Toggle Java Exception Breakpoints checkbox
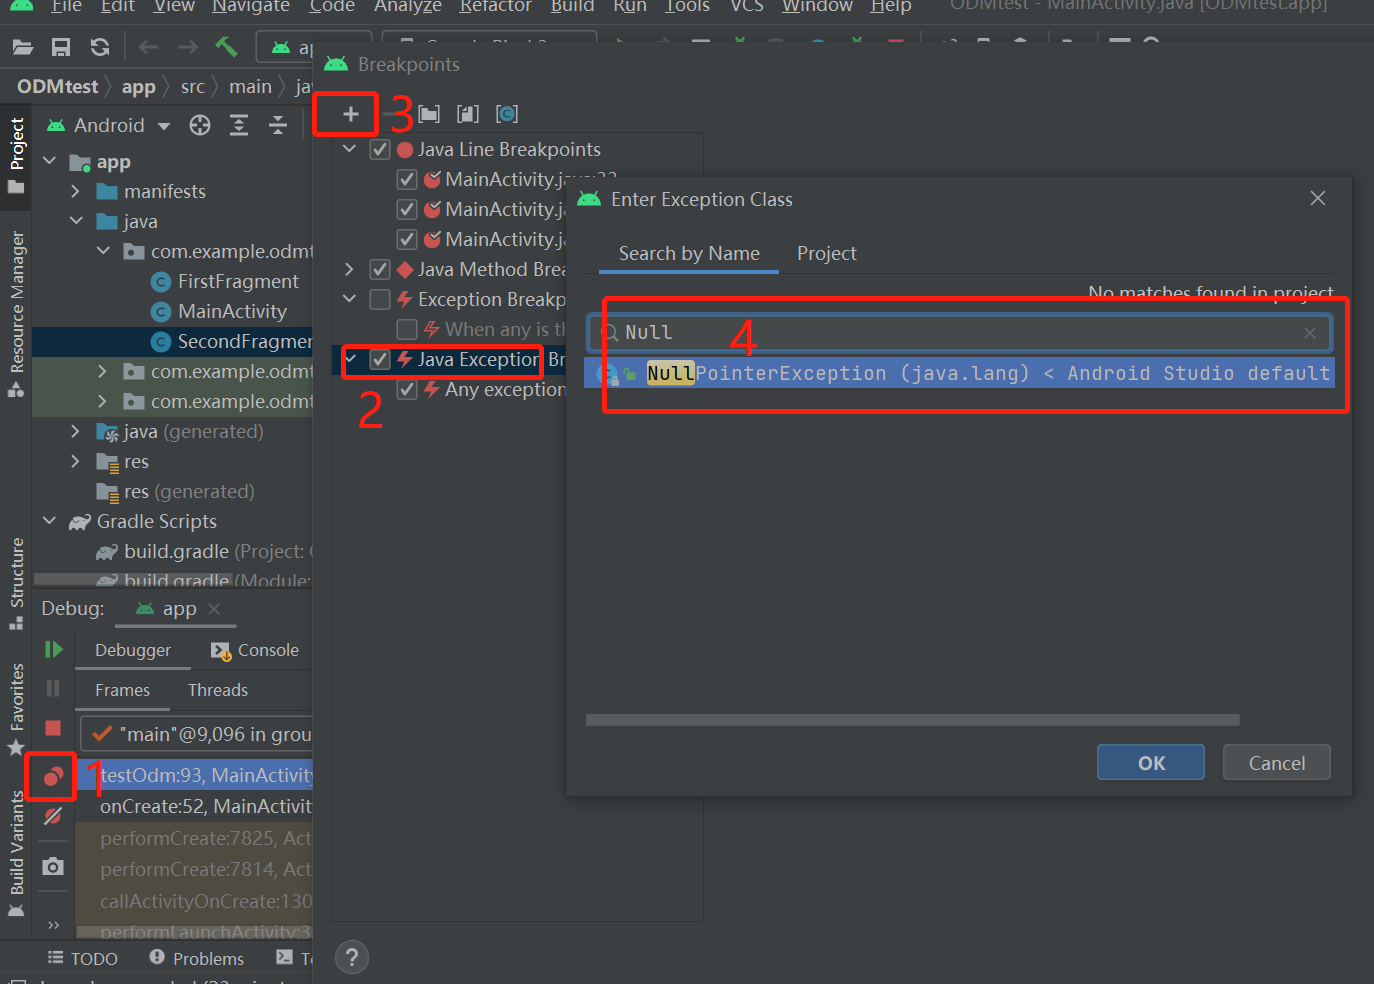 coord(380,360)
